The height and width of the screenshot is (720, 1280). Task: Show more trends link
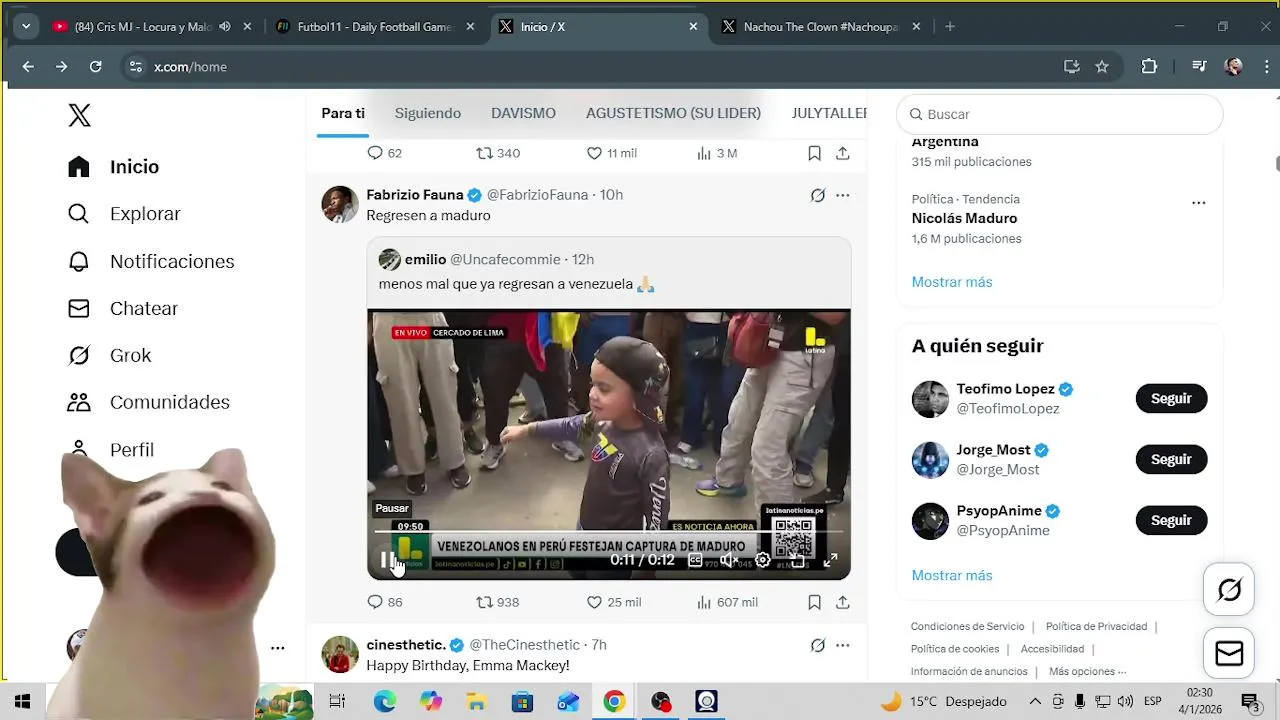point(952,282)
